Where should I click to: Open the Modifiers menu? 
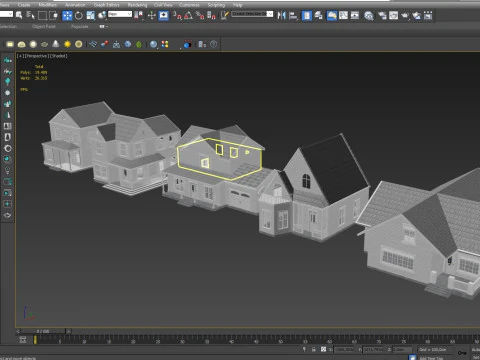[47, 5]
